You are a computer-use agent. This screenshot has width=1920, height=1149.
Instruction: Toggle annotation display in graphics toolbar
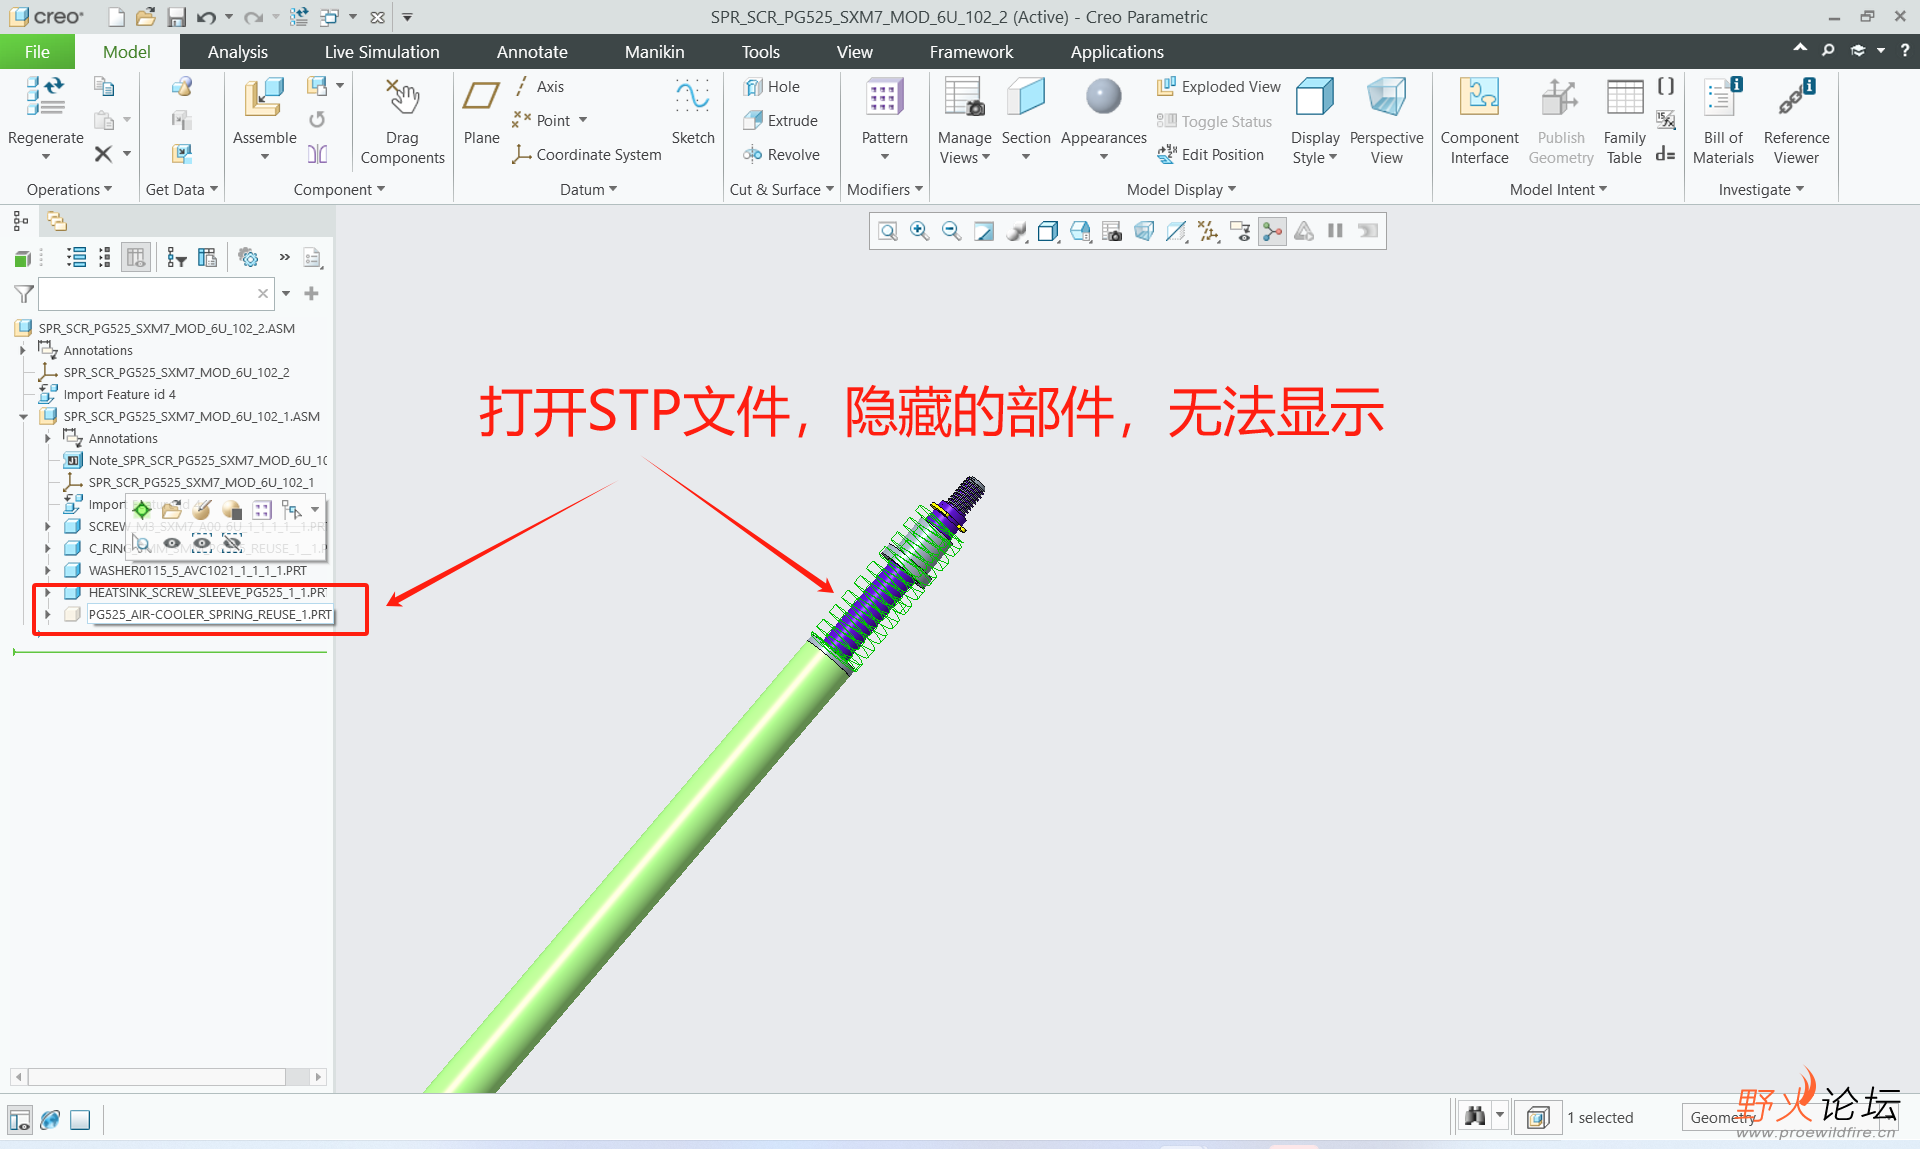click(x=1240, y=232)
